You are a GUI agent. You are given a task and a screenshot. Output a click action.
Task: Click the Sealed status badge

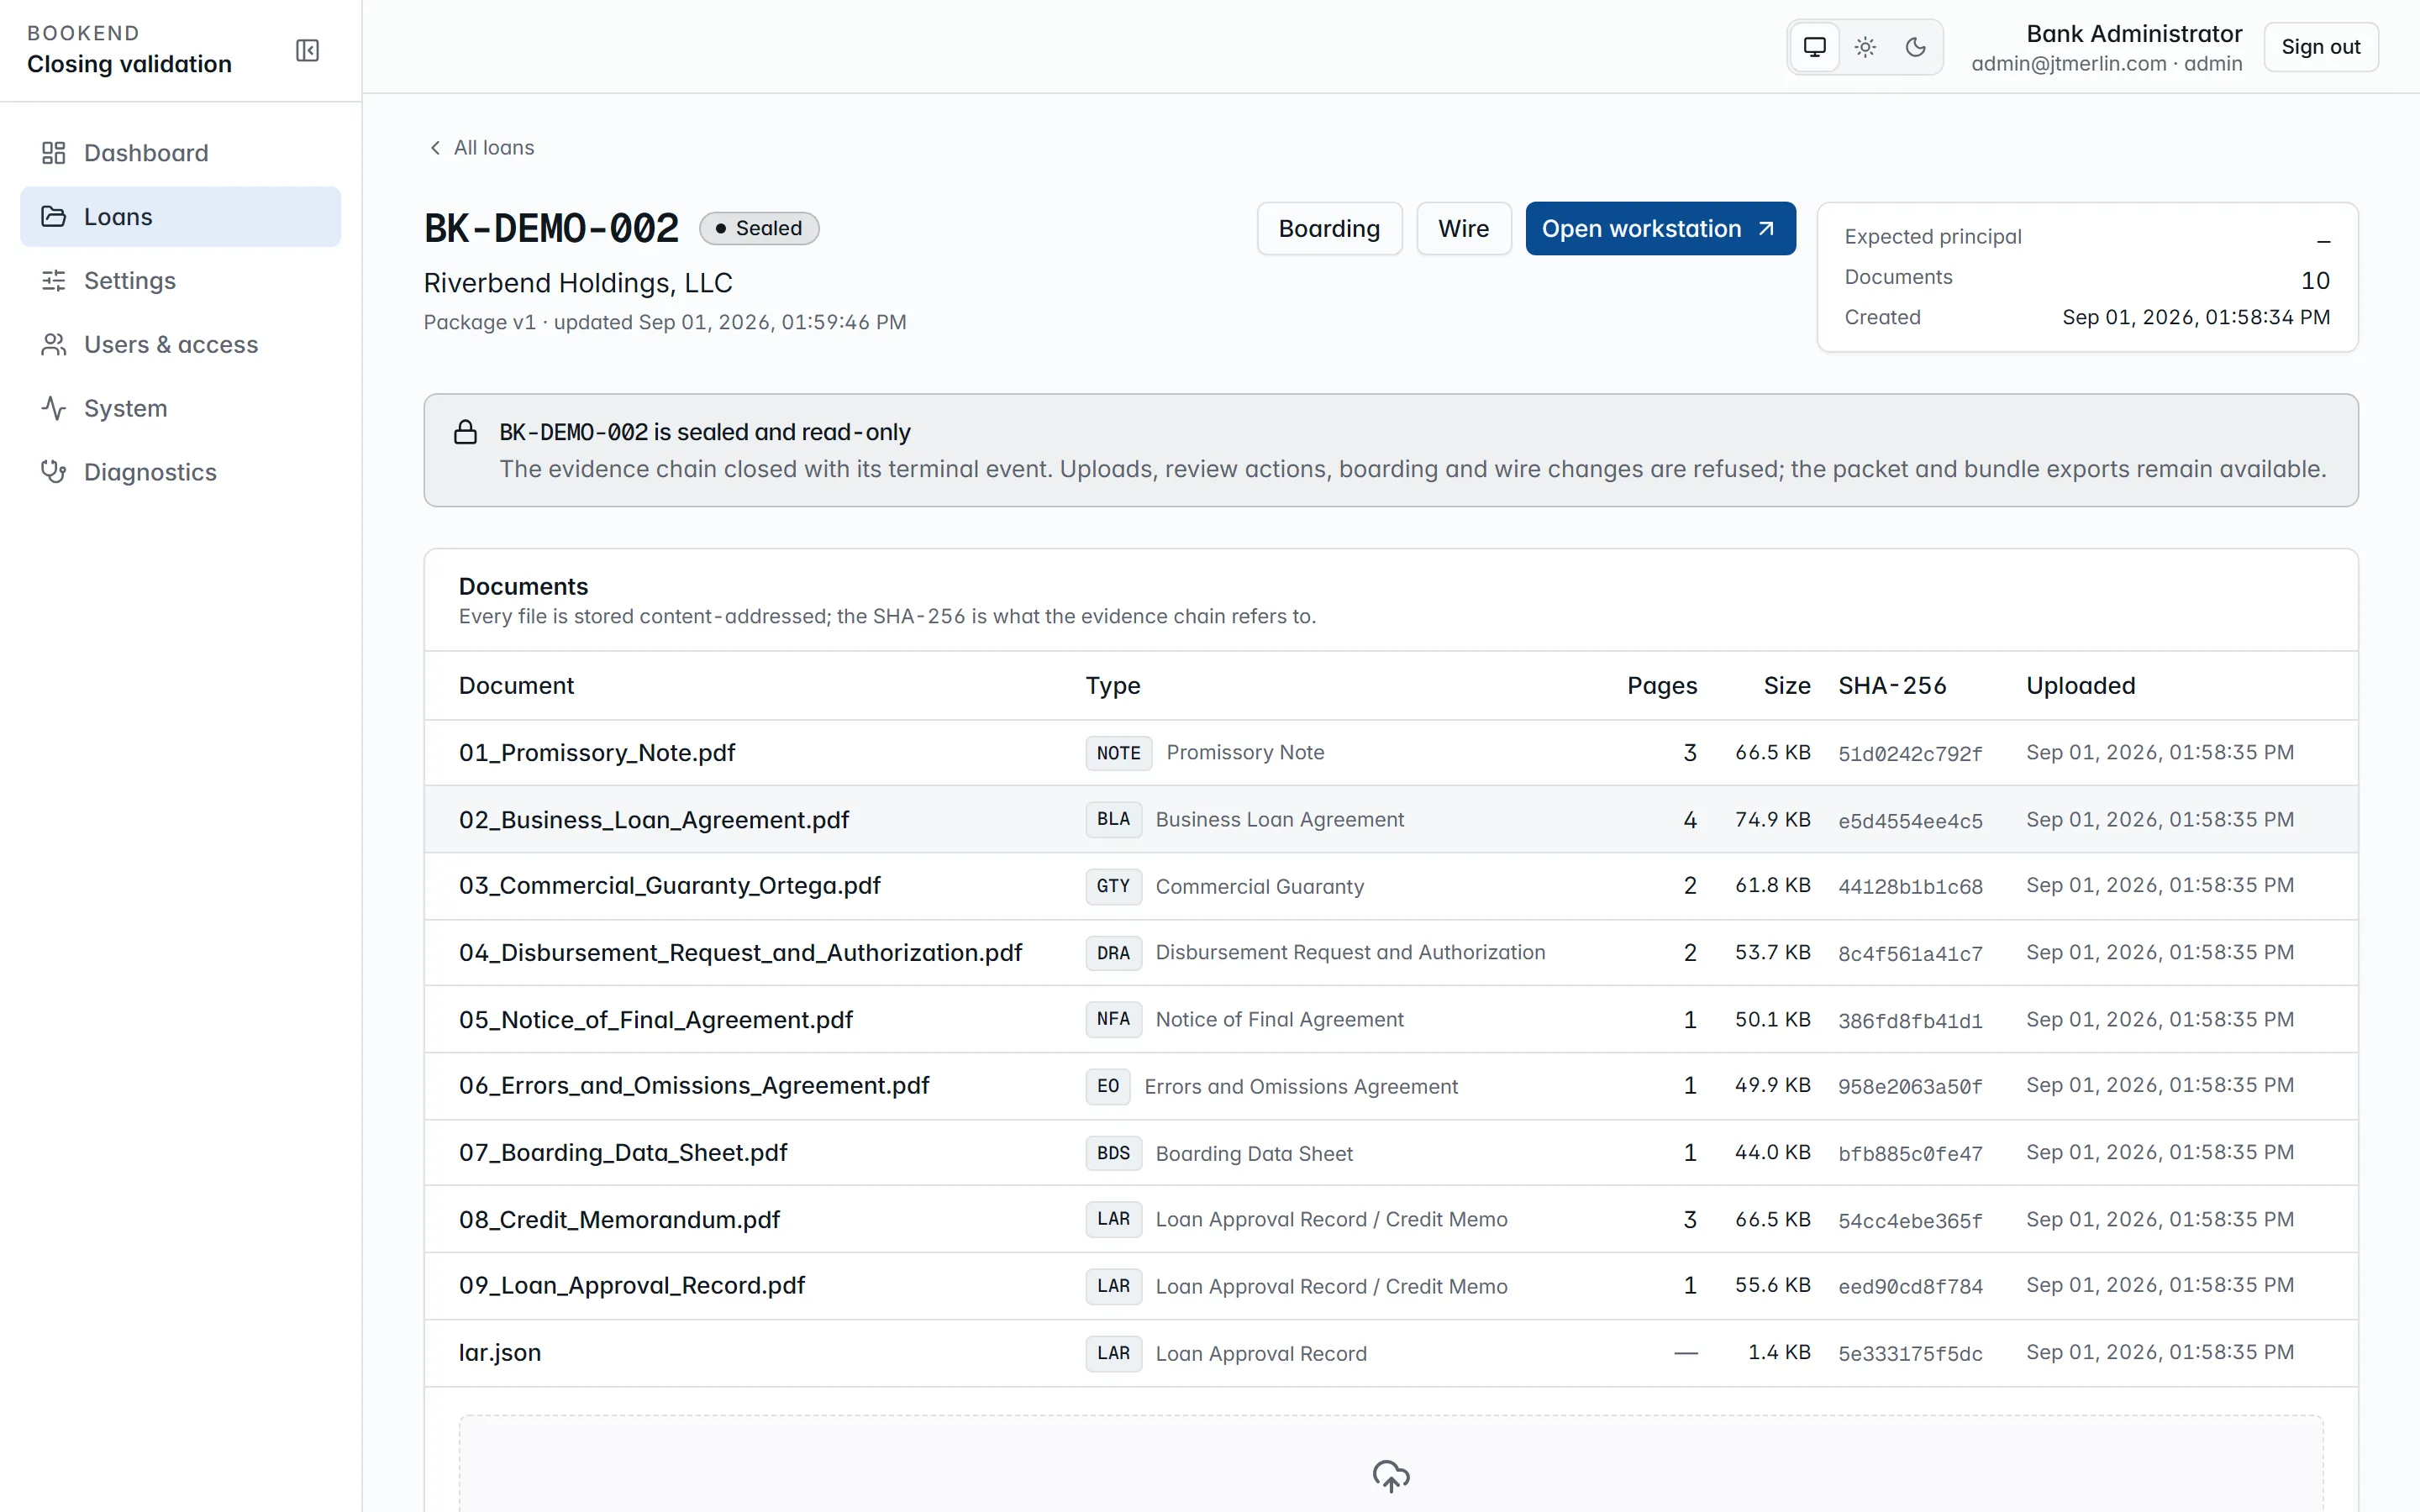click(759, 229)
